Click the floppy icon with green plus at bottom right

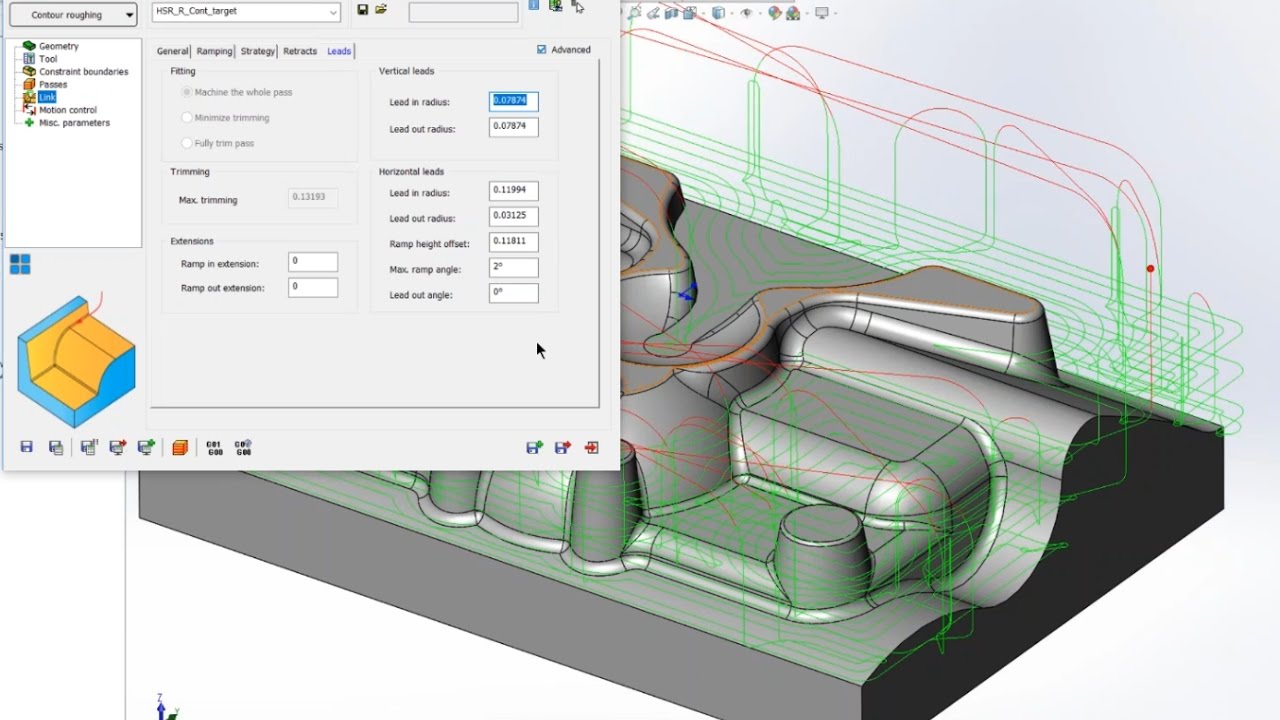(x=534, y=448)
